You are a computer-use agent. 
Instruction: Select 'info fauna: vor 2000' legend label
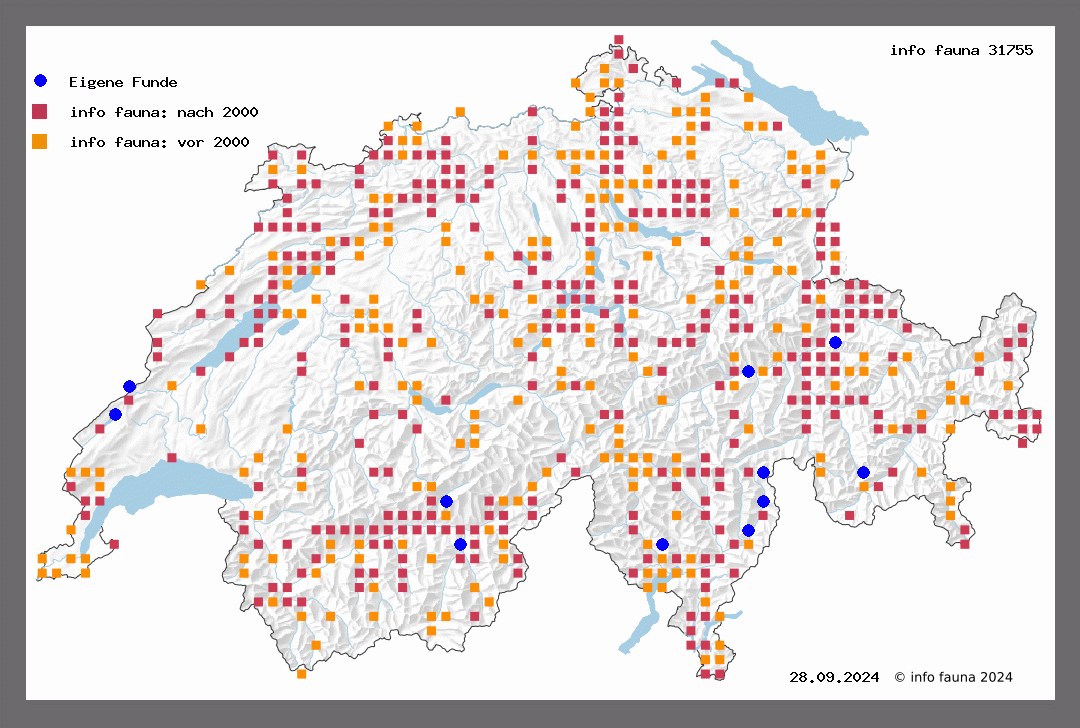click(159, 142)
